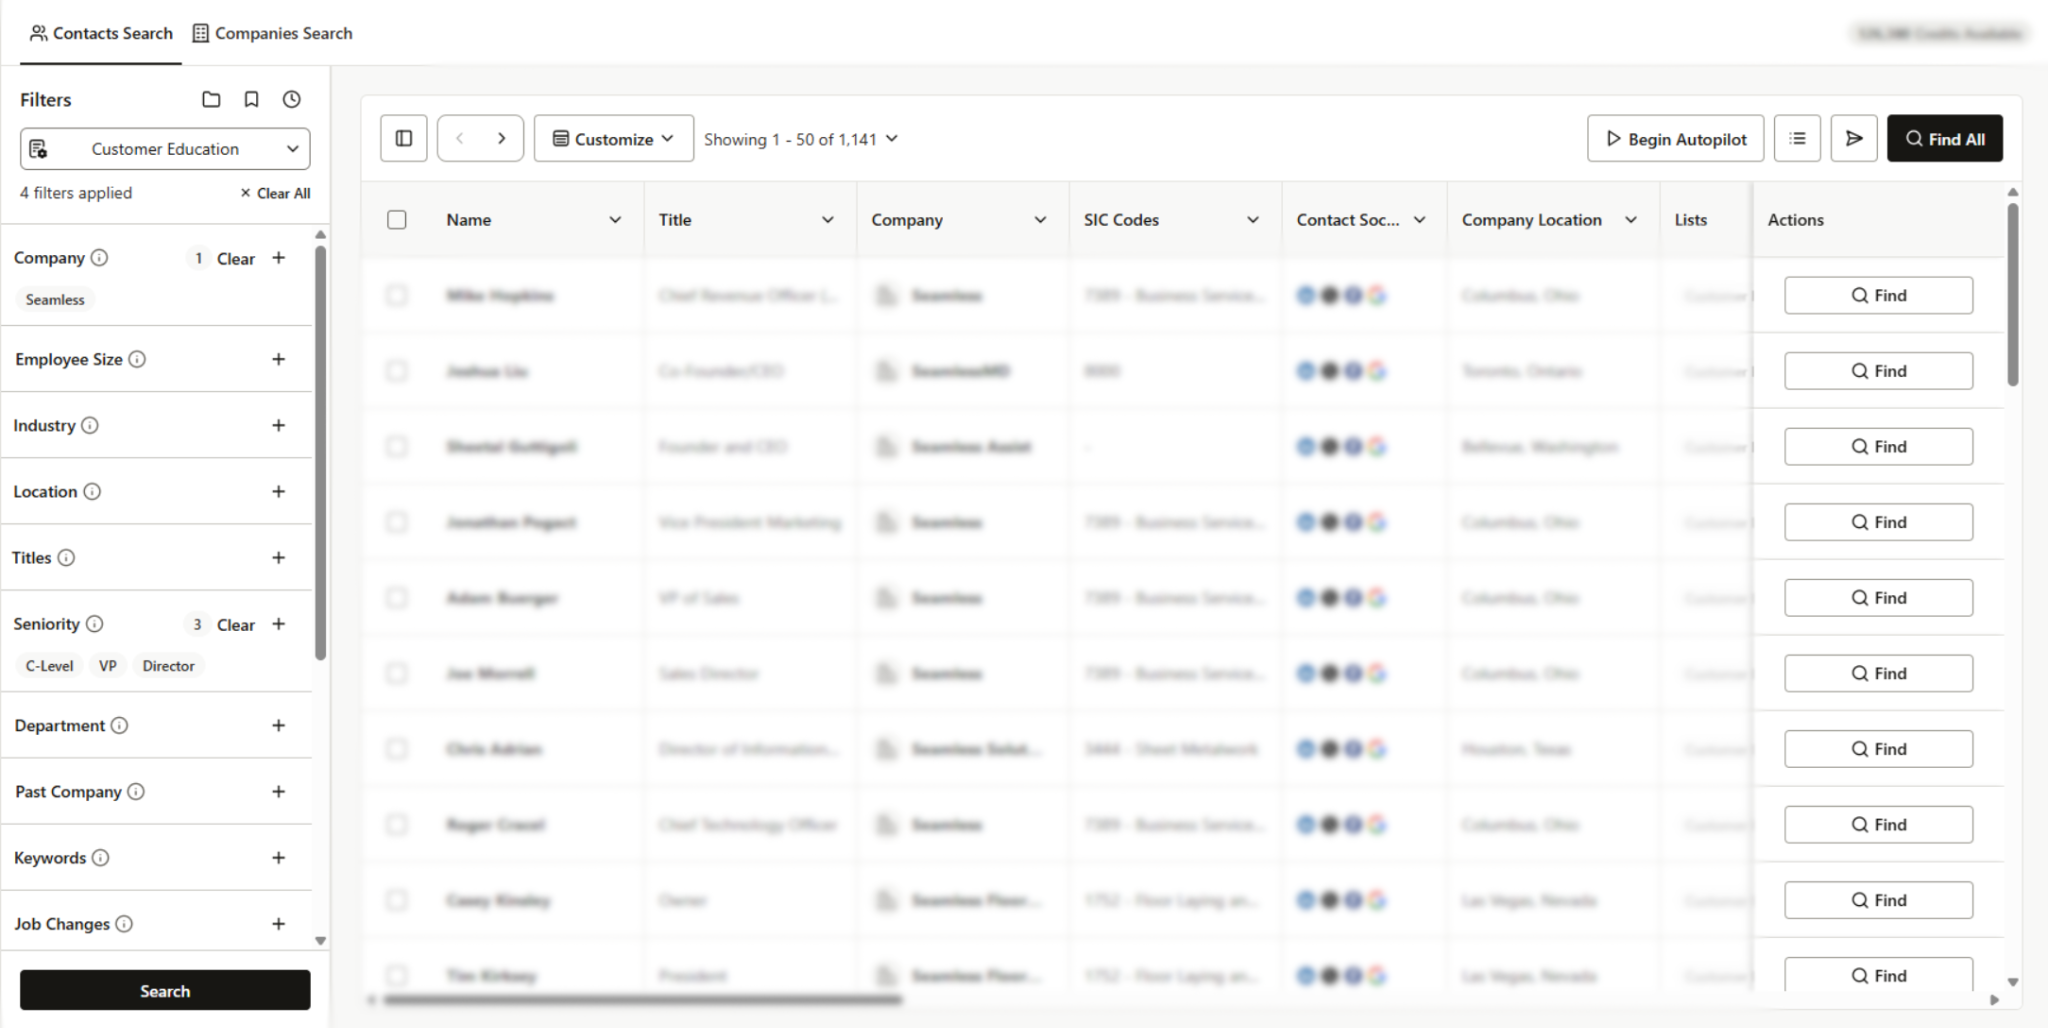Click info icon next to Seniority

click(94, 623)
